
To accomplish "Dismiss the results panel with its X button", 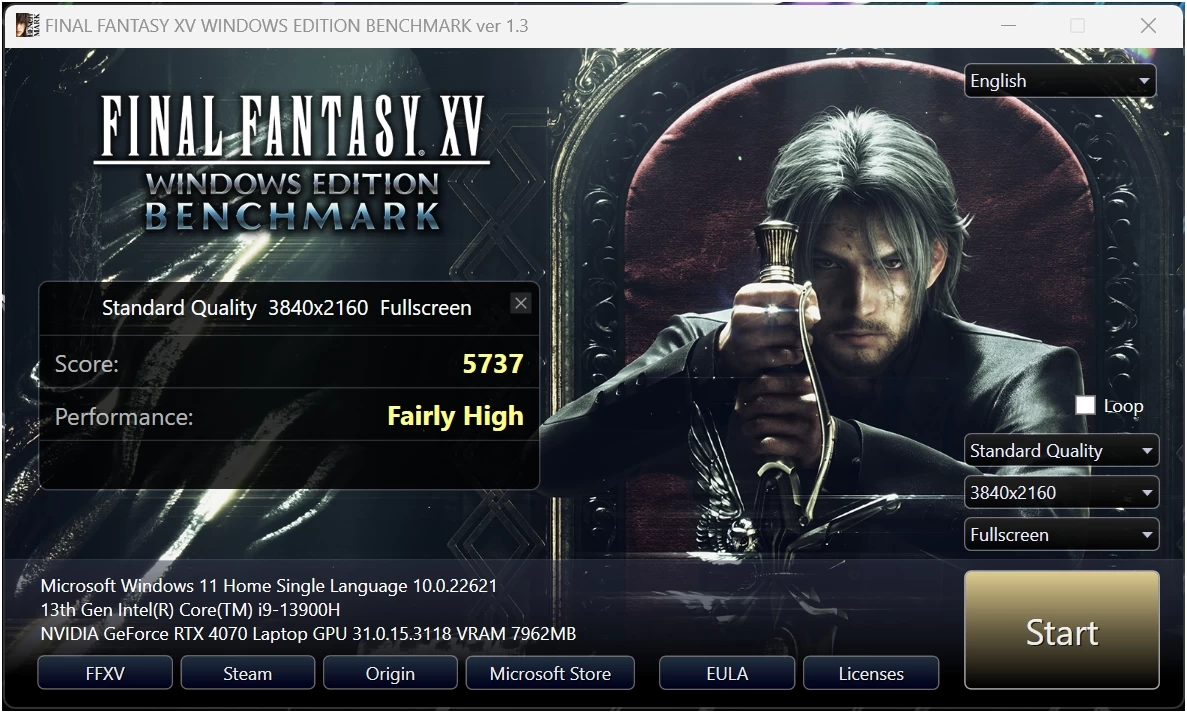I will tap(521, 304).
